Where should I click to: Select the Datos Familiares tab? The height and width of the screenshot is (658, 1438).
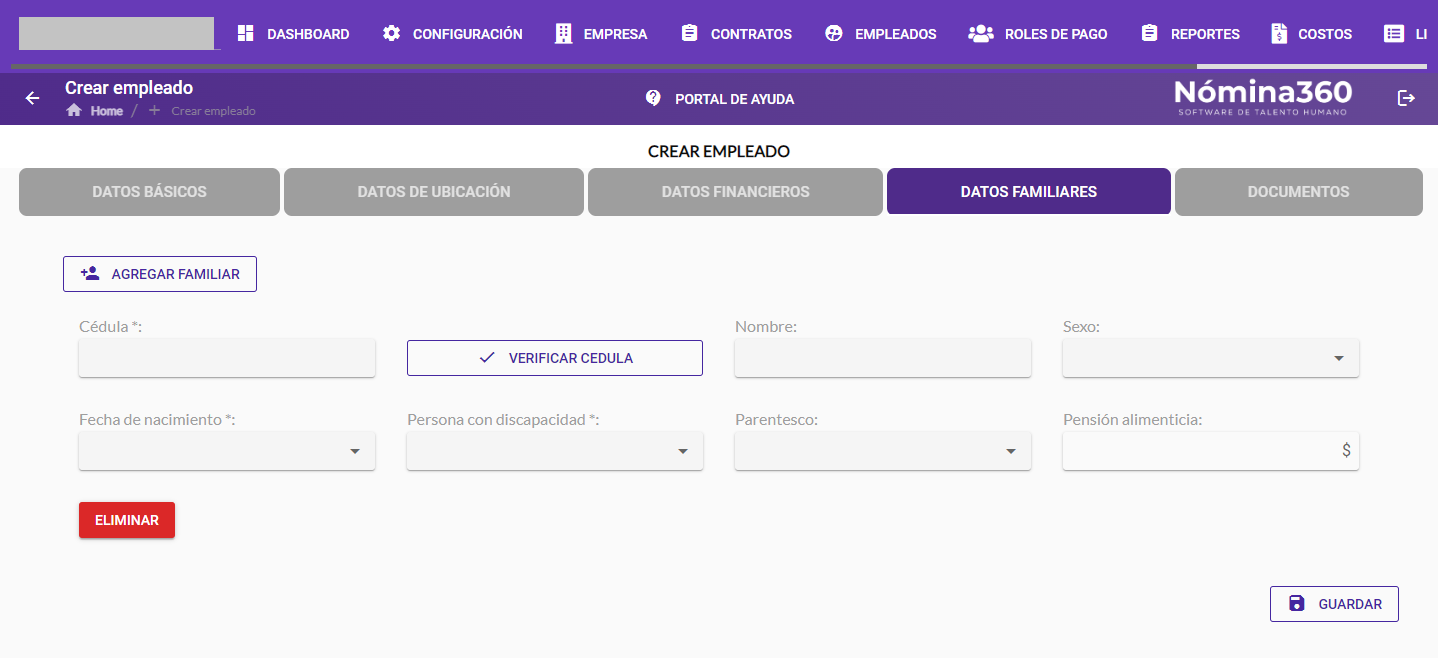click(1029, 192)
